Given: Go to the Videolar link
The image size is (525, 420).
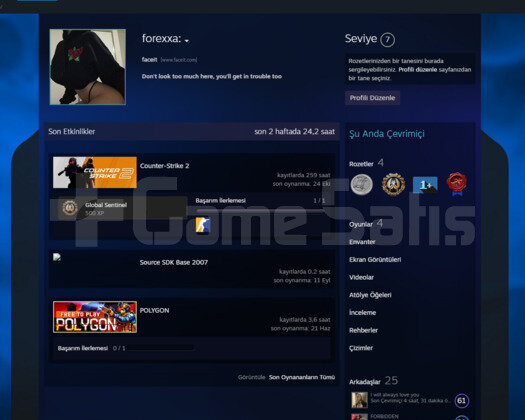Looking at the screenshot, I should click(361, 277).
